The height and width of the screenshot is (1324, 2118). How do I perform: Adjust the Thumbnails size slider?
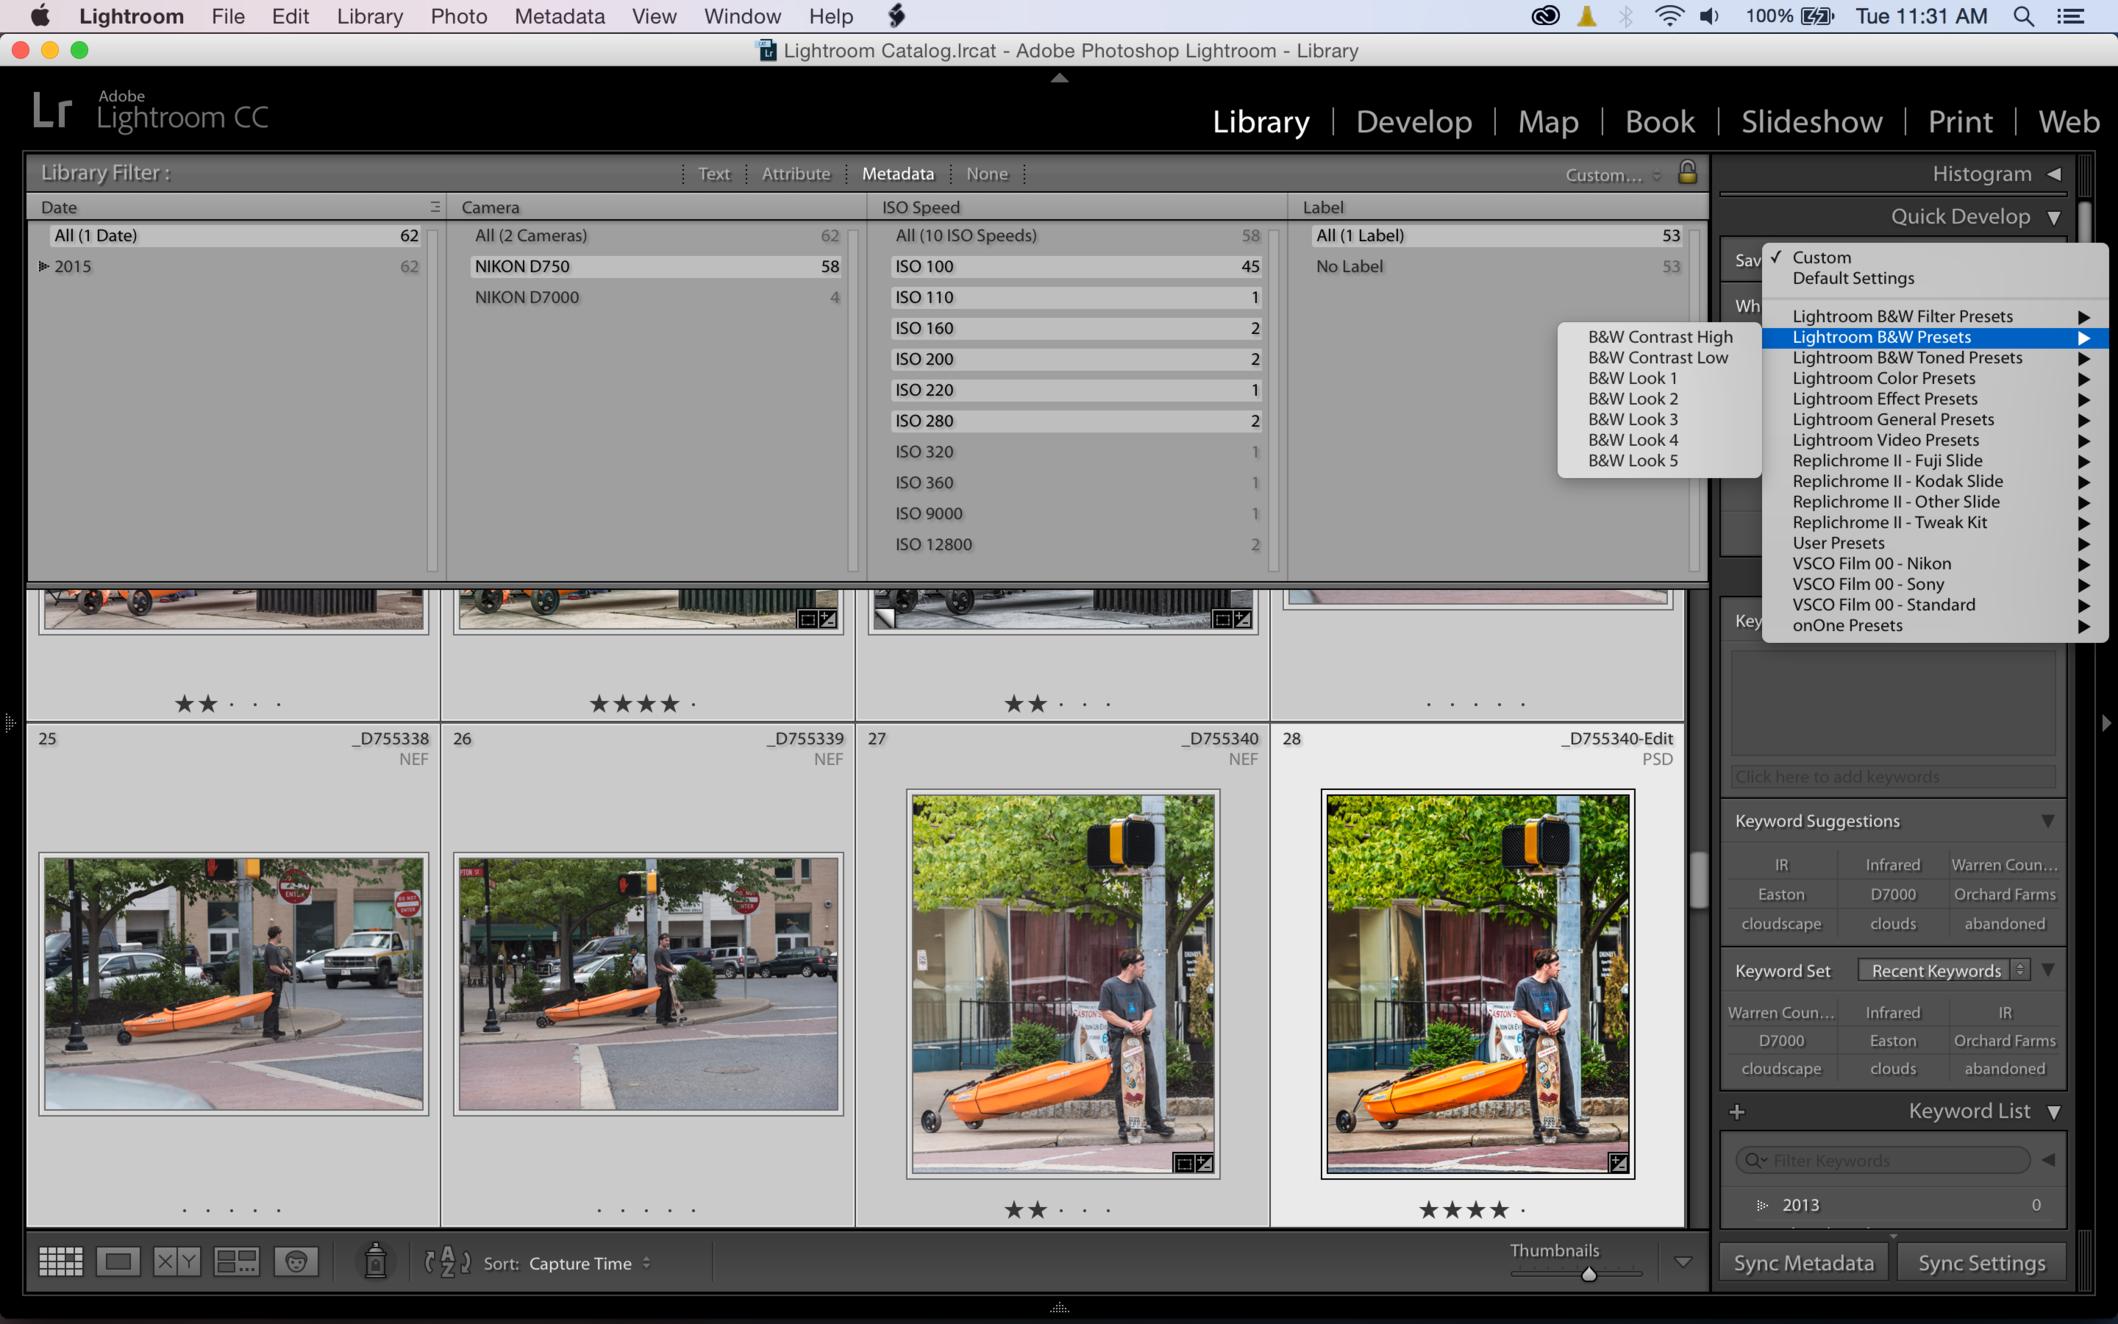pyautogui.click(x=1588, y=1274)
